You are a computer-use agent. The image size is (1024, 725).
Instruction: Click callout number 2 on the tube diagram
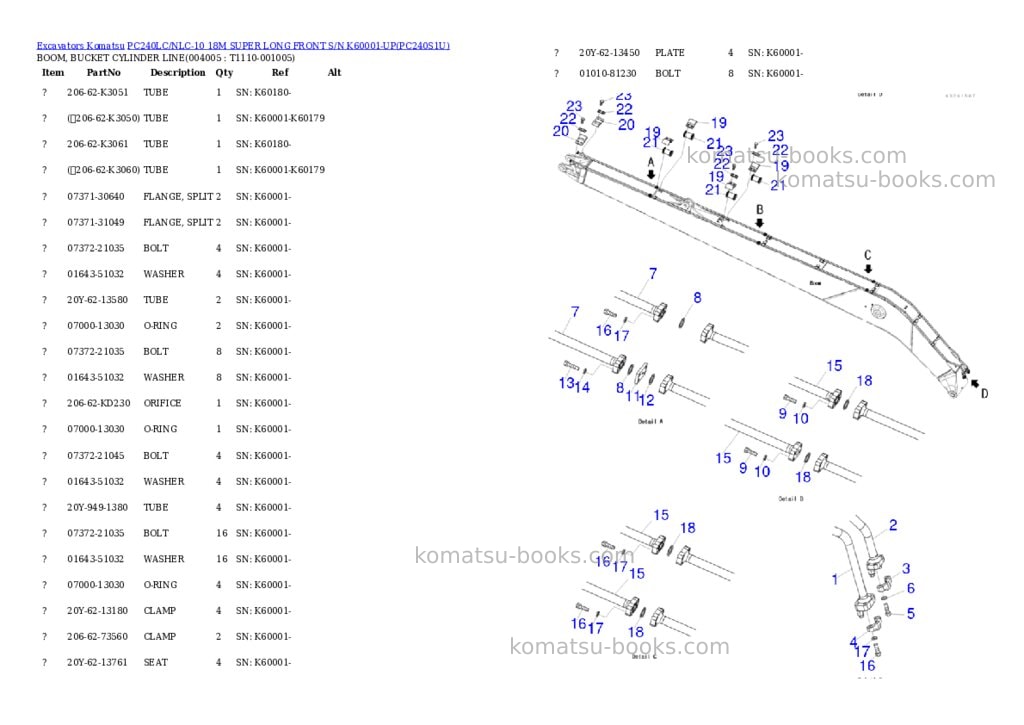coord(893,525)
